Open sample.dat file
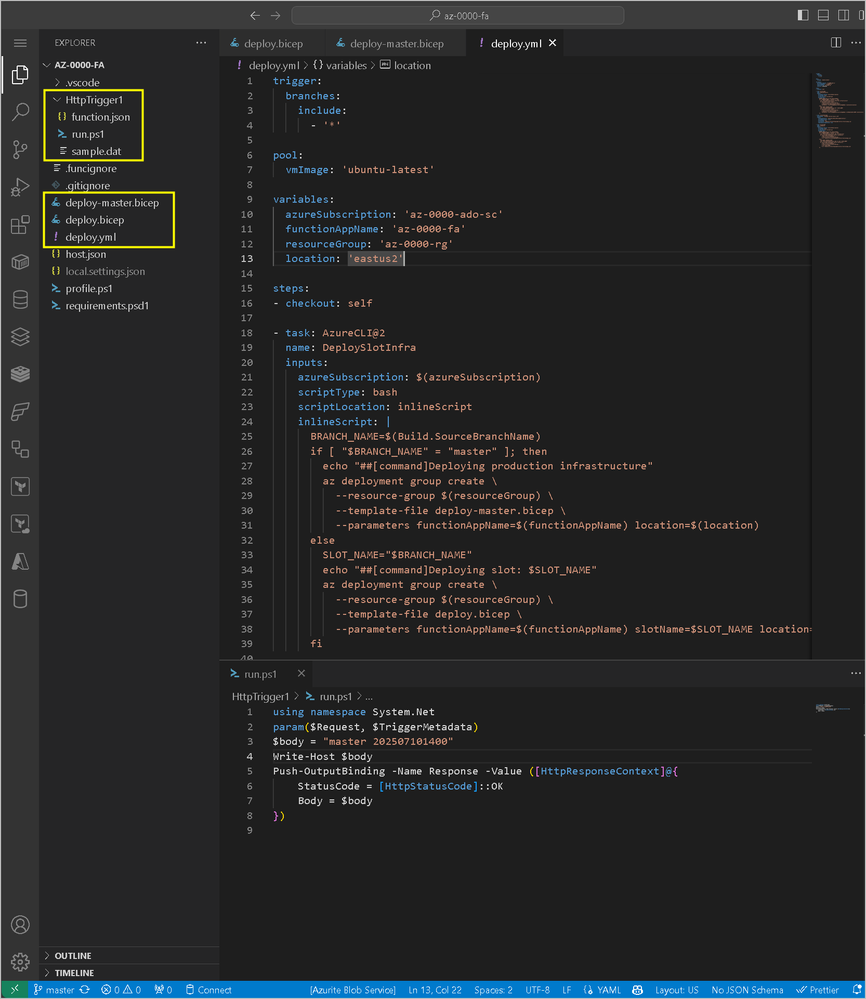This screenshot has height=999, width=866. point(96,152)
